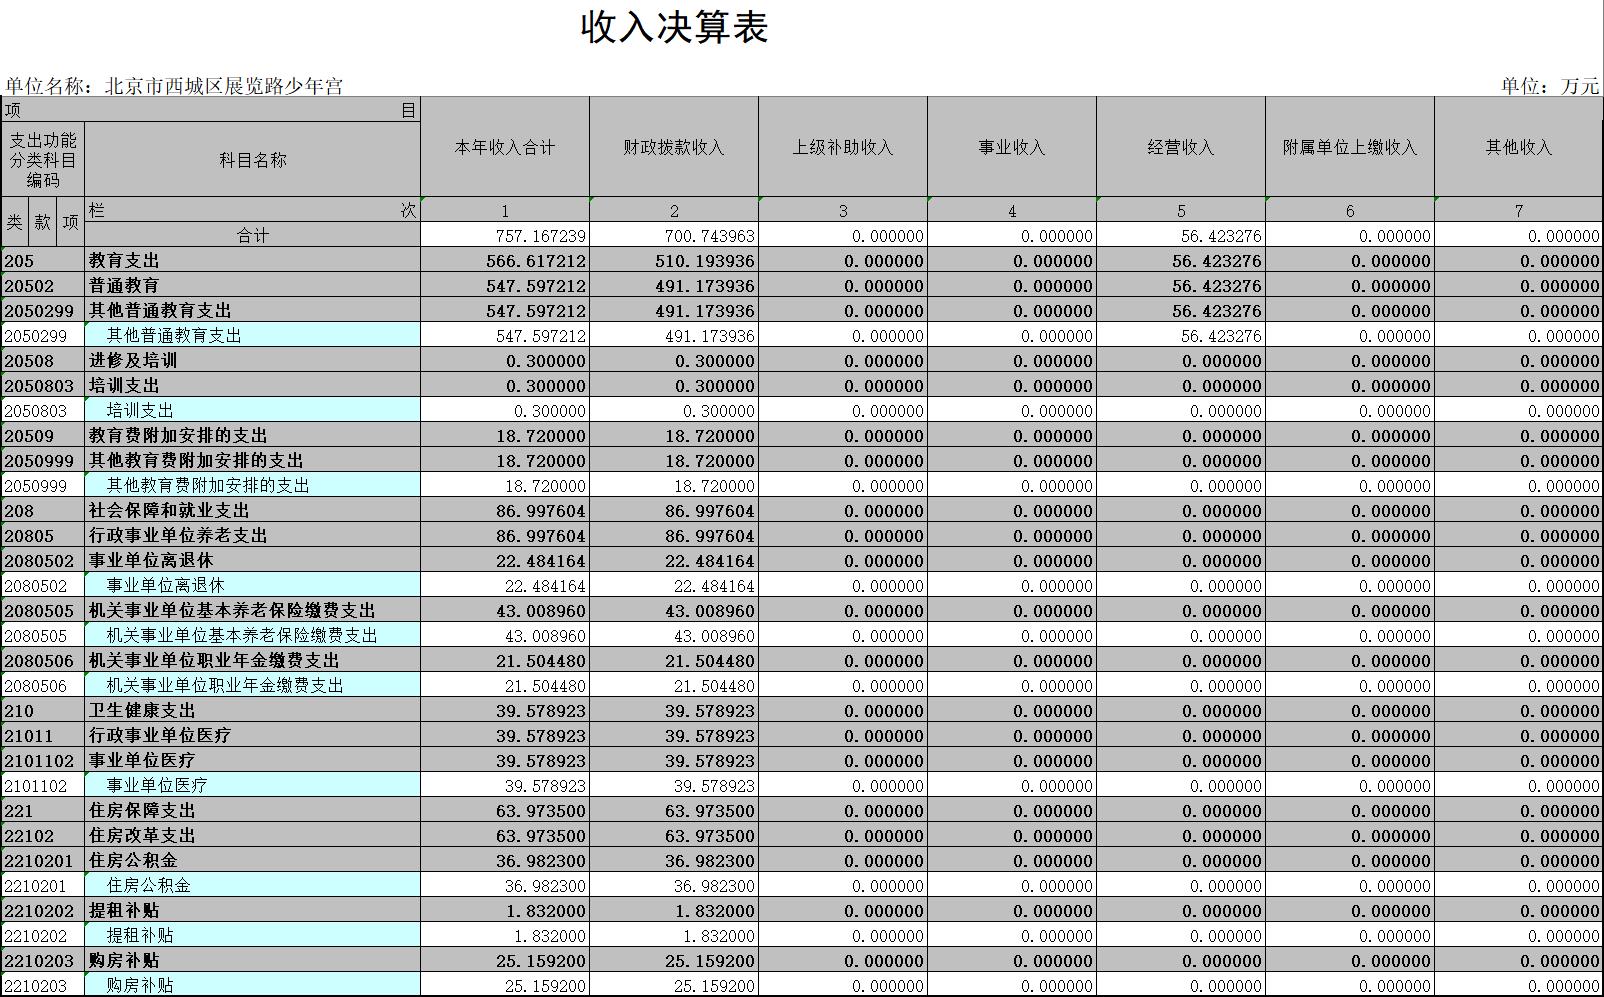Click the bold 购房补贴 name cell
The height and width of the screenshot is (997, 1604).
[x=253, y=960]
